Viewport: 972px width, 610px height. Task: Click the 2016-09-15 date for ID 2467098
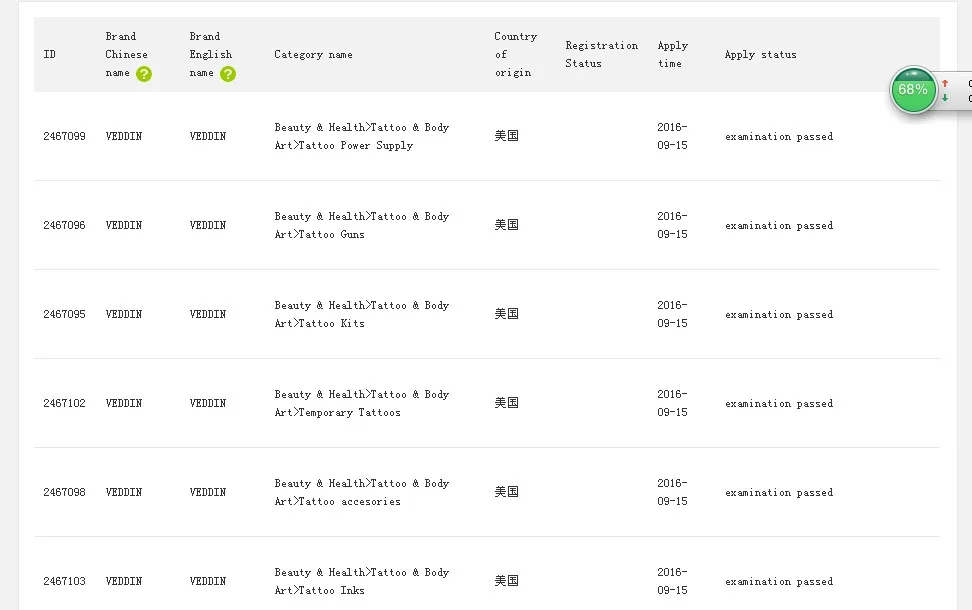672,492
